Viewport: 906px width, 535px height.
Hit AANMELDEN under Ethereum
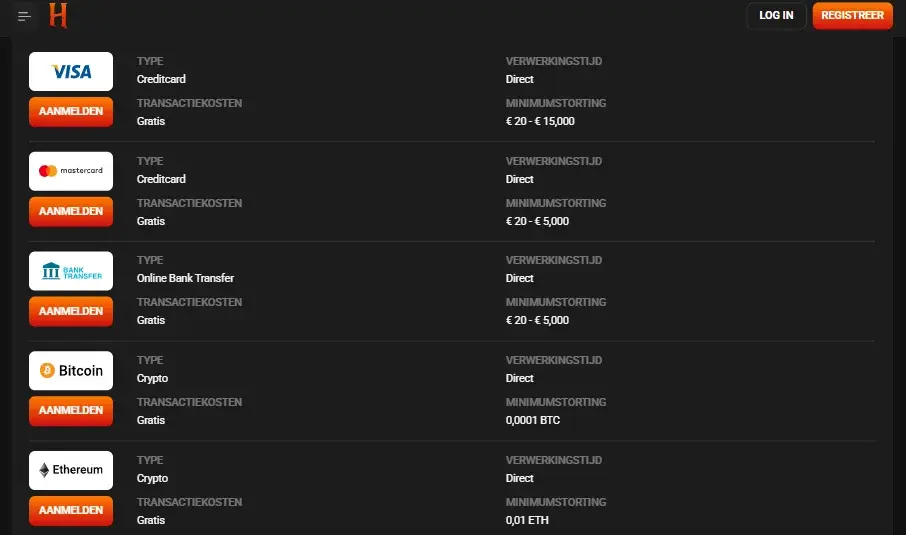pyautogui.click(x=71, y=510)
